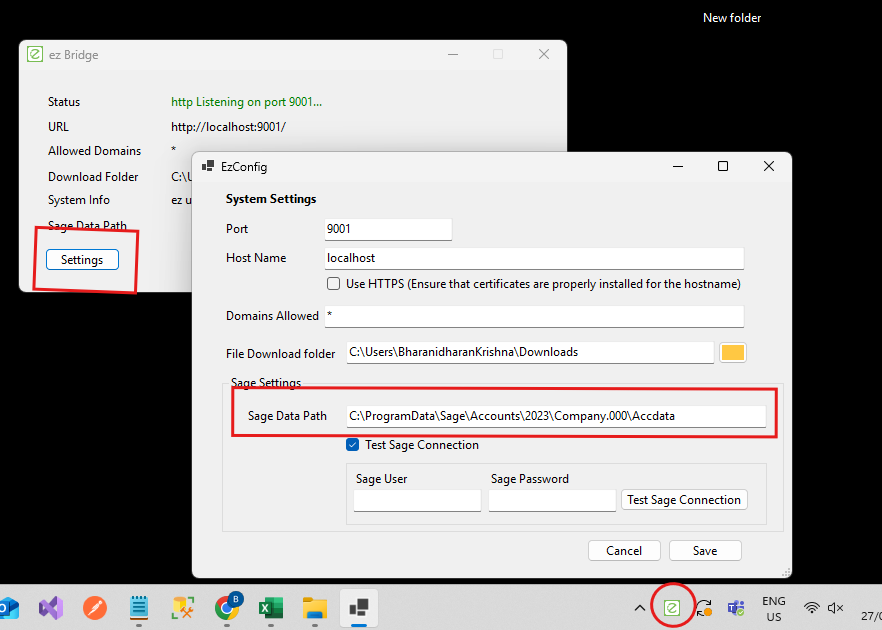
Task: Open the ENG US language switcher
Action: [774, 609]
